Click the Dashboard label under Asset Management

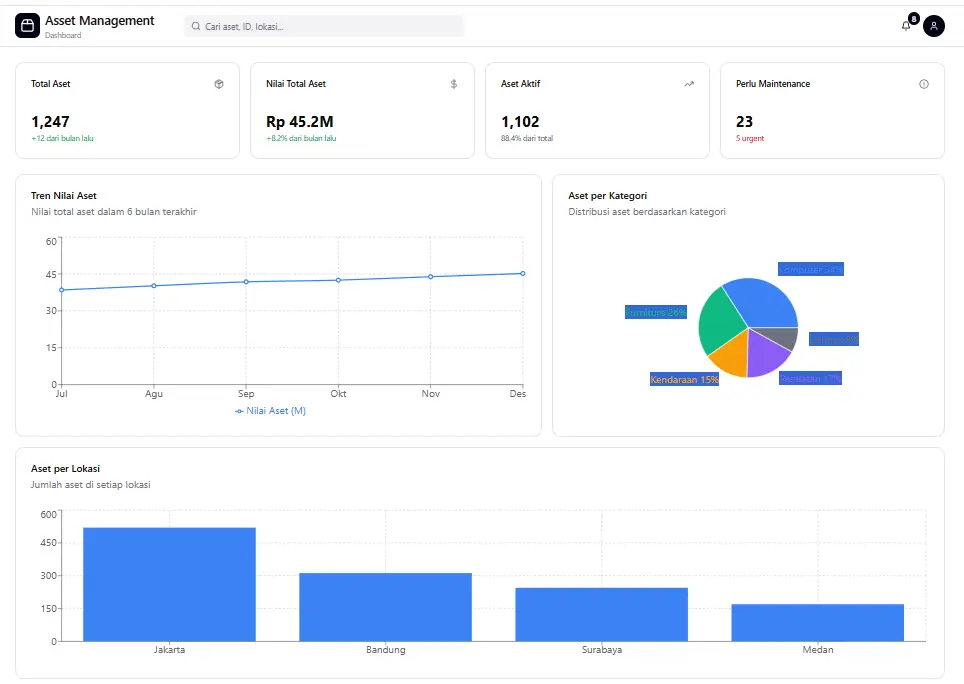click(63, 34)
